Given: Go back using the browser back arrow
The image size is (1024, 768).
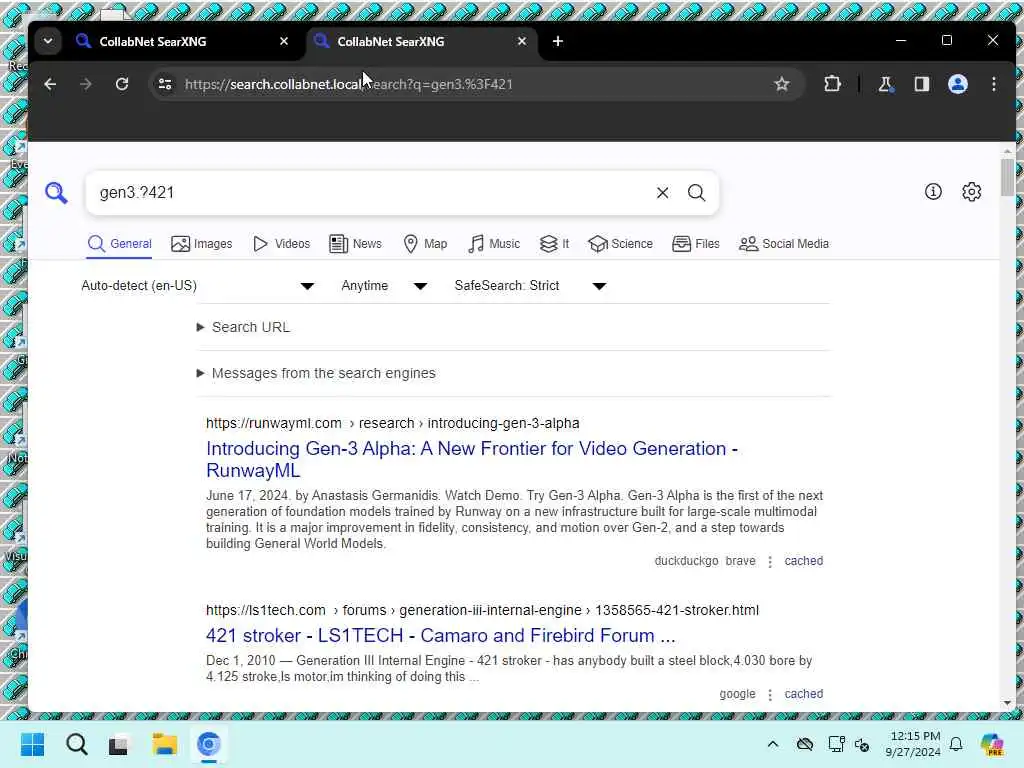Looking at the screenshot, I should click(x=50, y=84).
